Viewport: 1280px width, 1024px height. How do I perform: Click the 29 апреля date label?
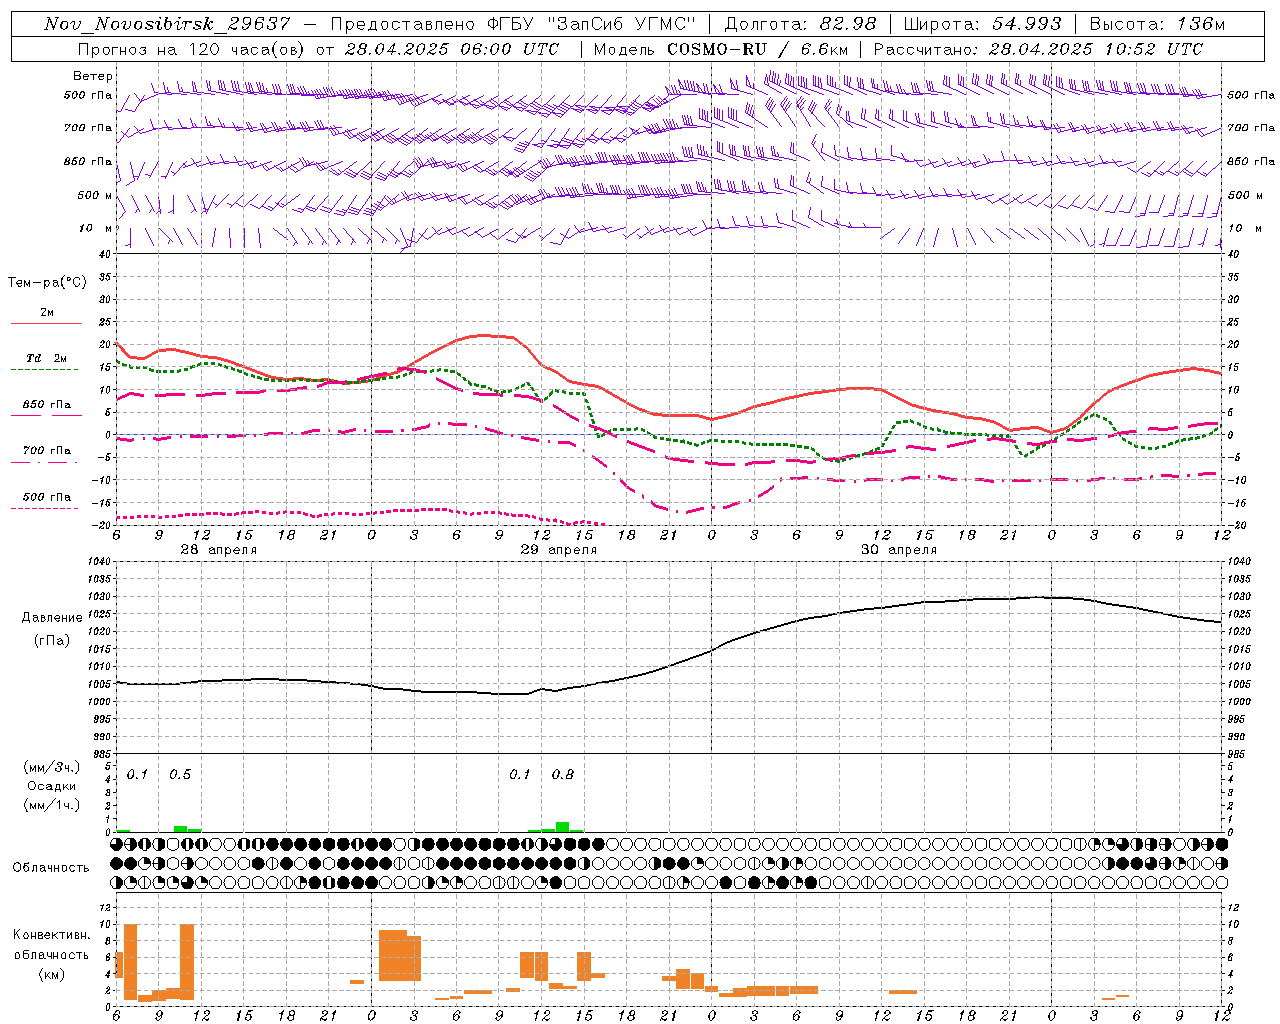pos(558,550)
